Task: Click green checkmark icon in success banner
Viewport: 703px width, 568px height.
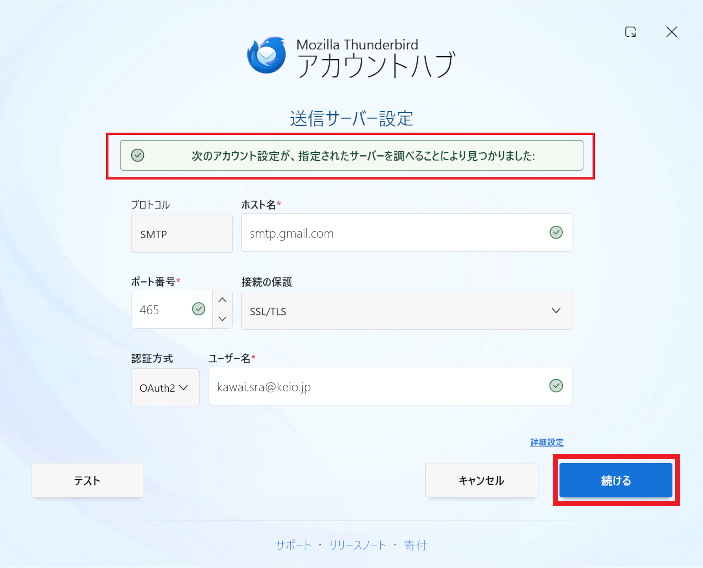Action: pos(138,155)
